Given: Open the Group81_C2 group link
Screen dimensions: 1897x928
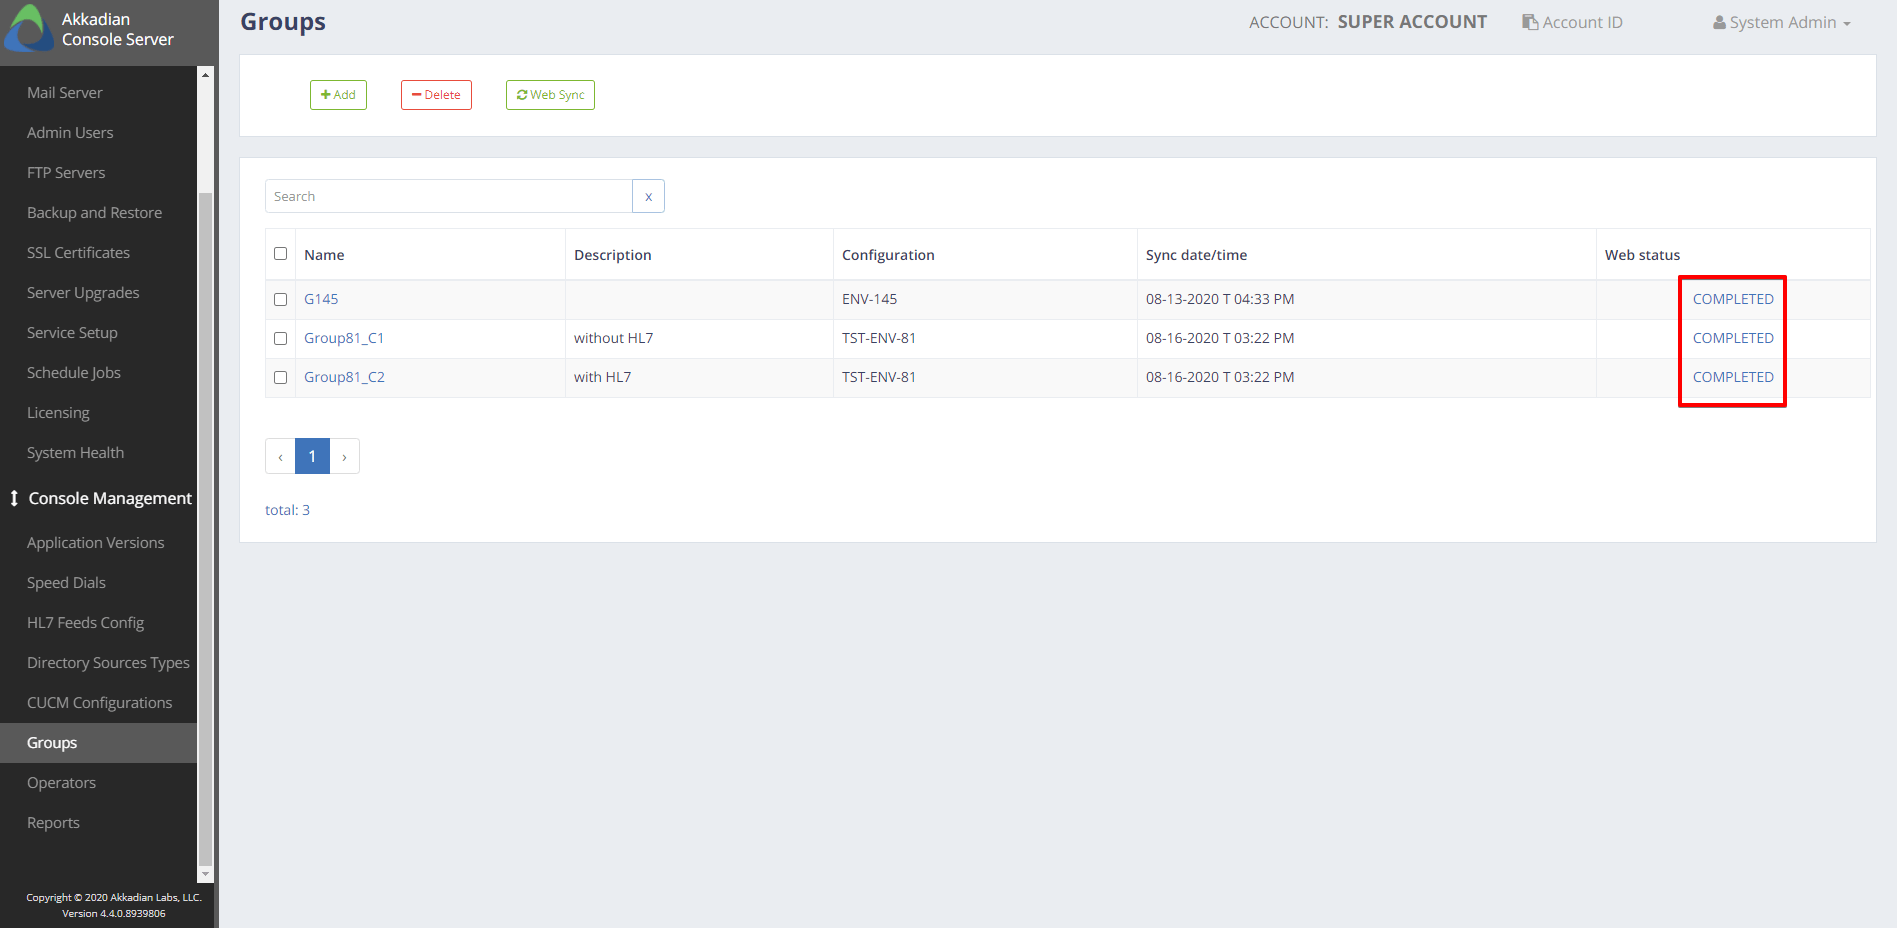Looking at the screenshot, I should [344, 377].
